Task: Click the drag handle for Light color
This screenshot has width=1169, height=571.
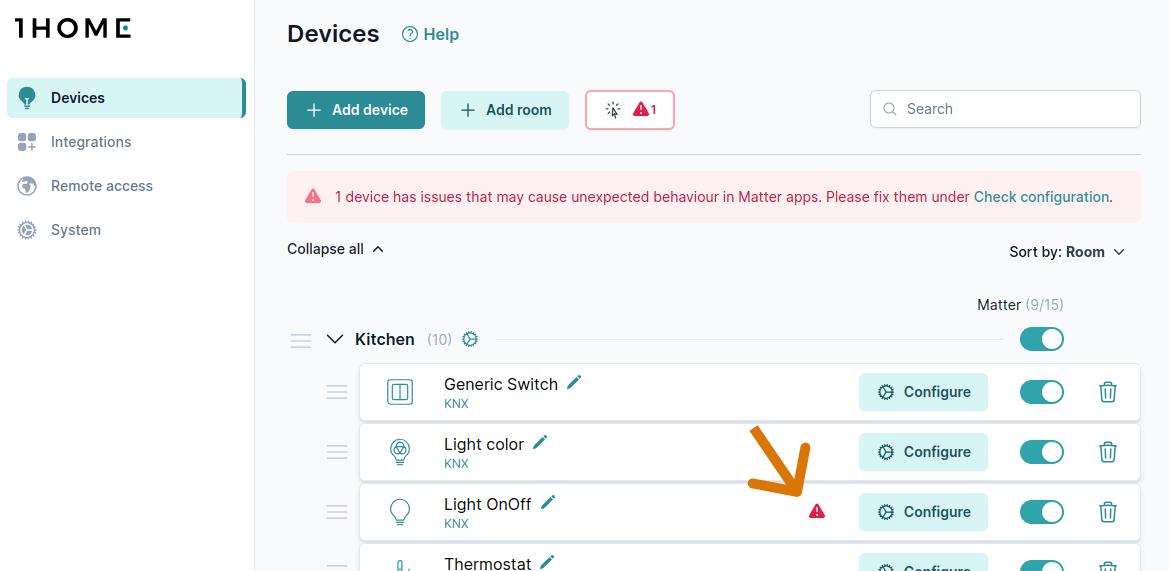Action: 337,452
